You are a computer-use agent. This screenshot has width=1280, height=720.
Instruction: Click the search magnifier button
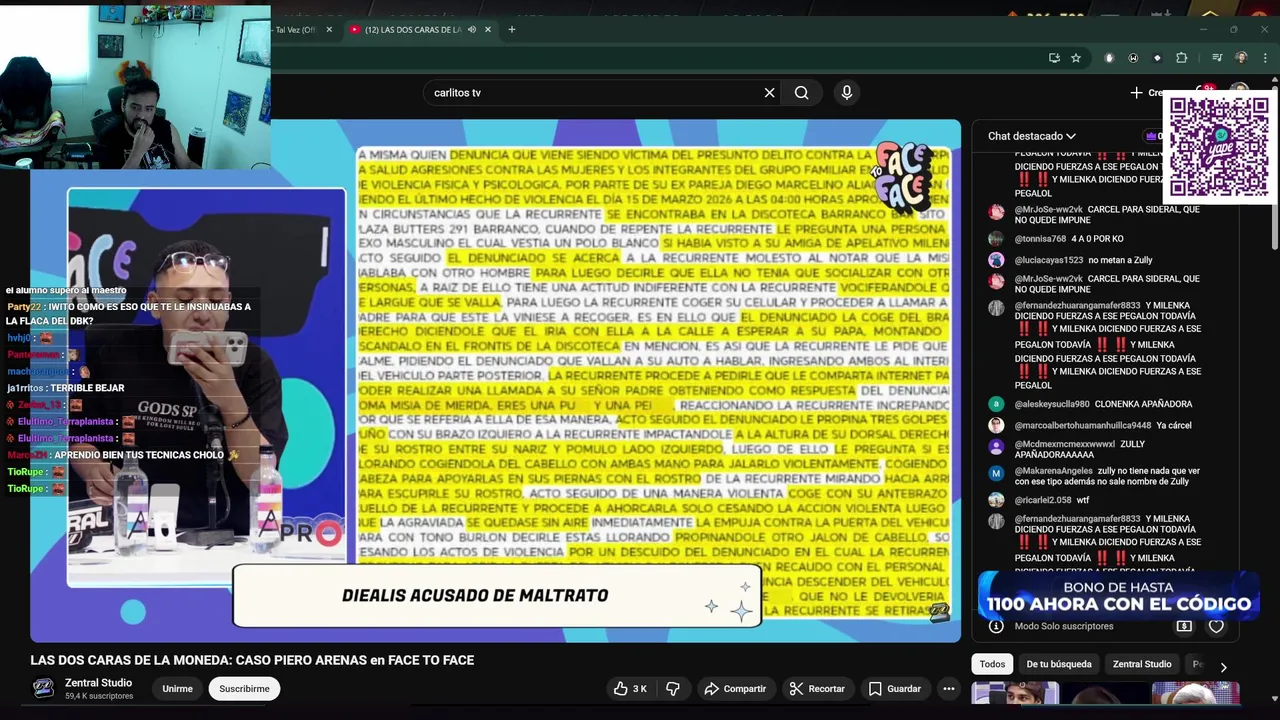point(801,93)
